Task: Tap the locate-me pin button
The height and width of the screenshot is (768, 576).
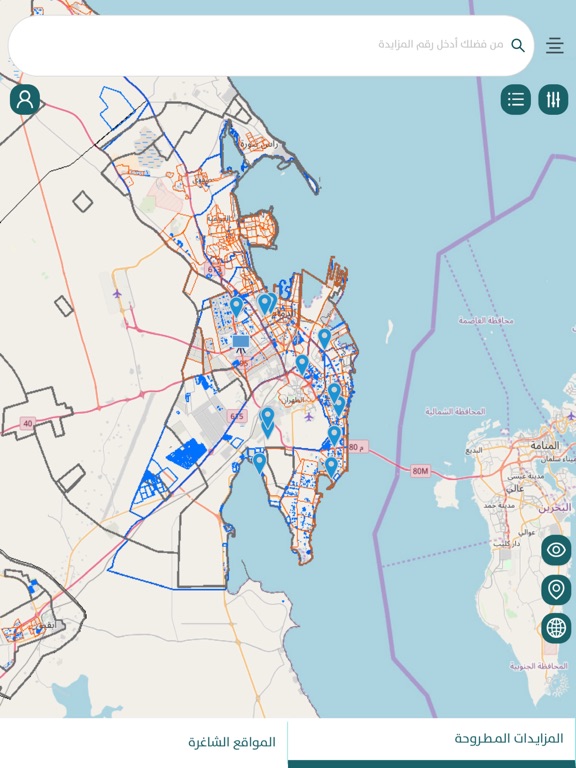Action: 556,589
